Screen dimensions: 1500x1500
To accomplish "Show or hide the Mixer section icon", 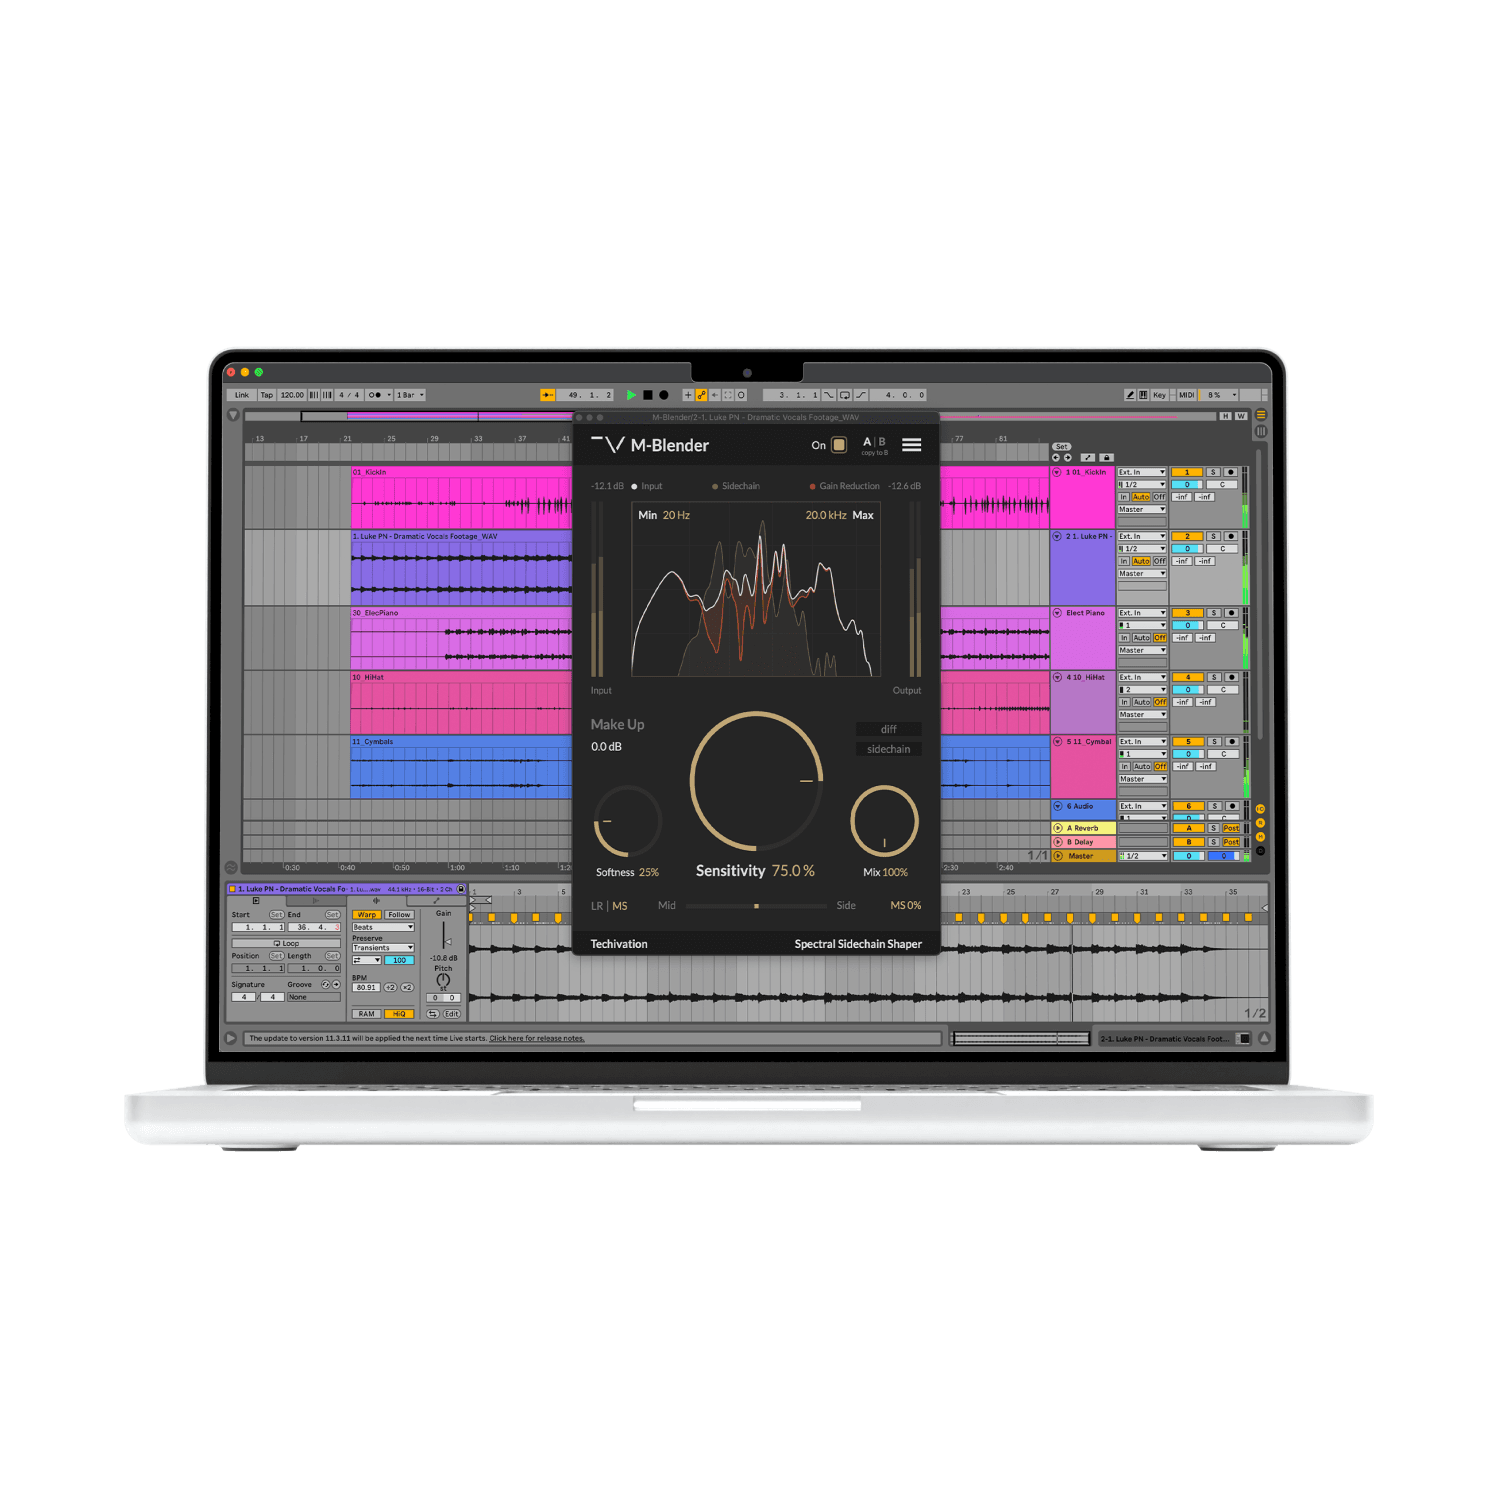I will click(x=1260, y=837).
